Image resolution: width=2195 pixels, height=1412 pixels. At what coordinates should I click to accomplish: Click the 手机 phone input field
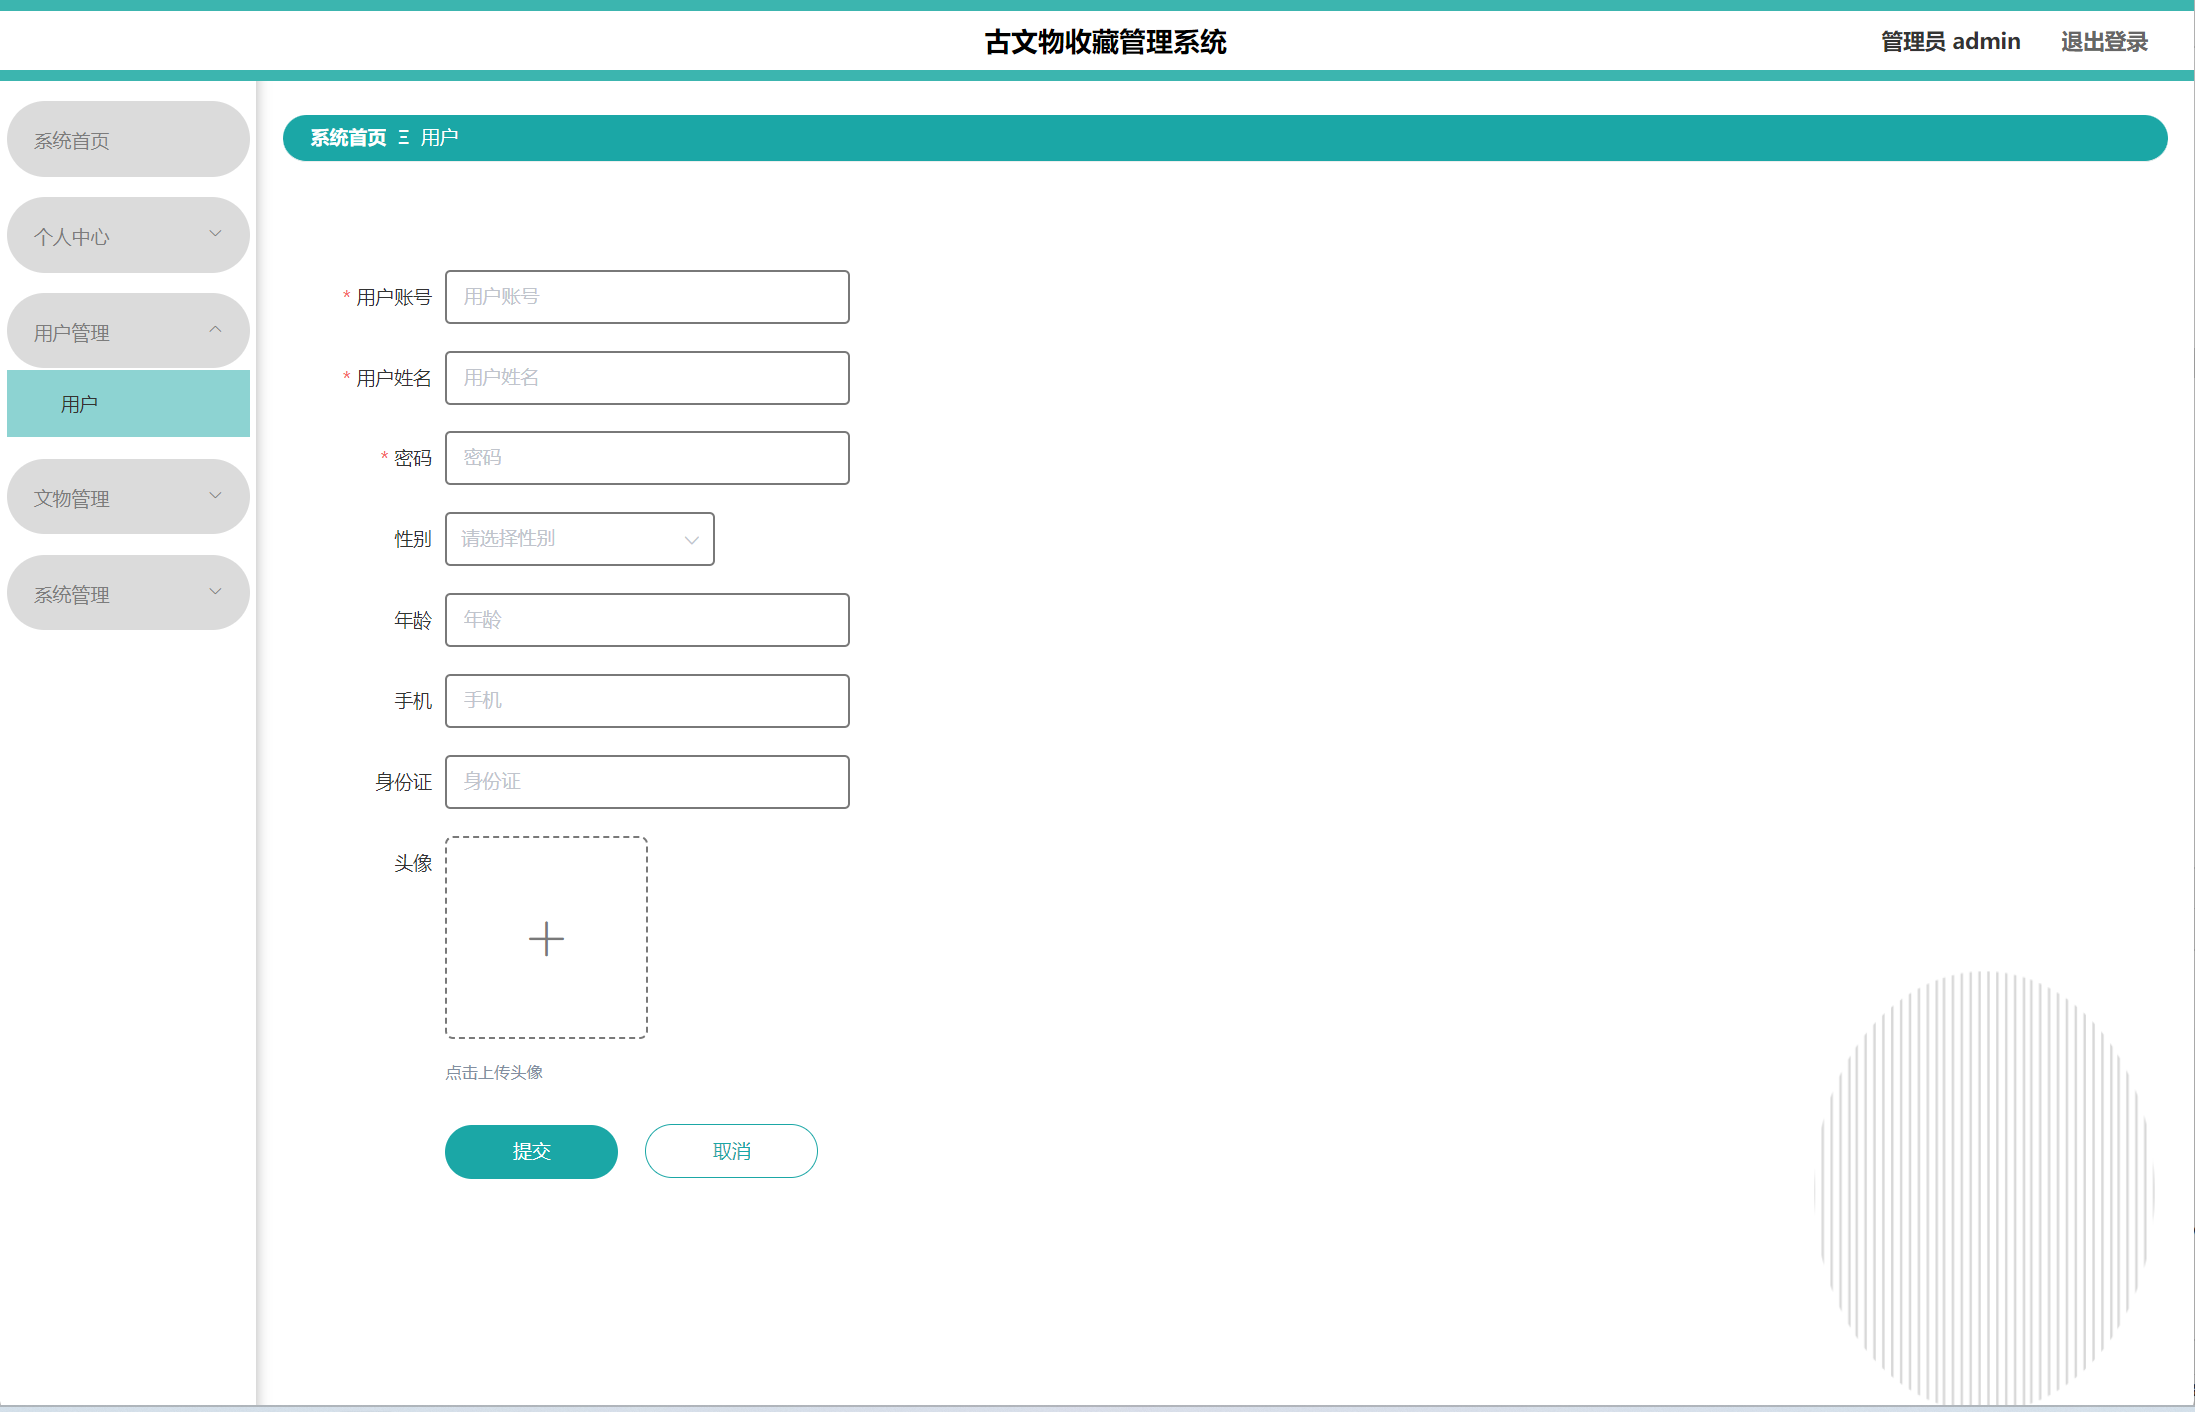(647, 701)
